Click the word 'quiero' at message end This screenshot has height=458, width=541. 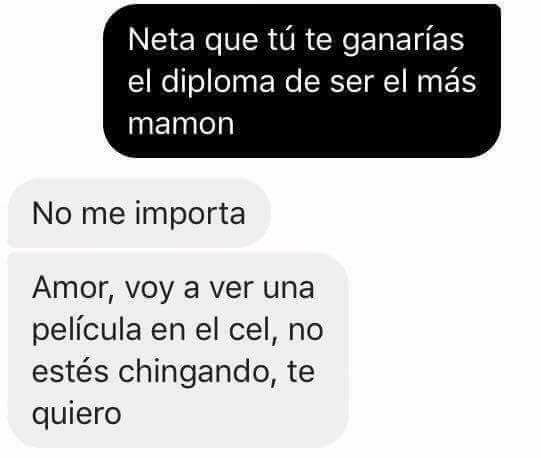77,415
